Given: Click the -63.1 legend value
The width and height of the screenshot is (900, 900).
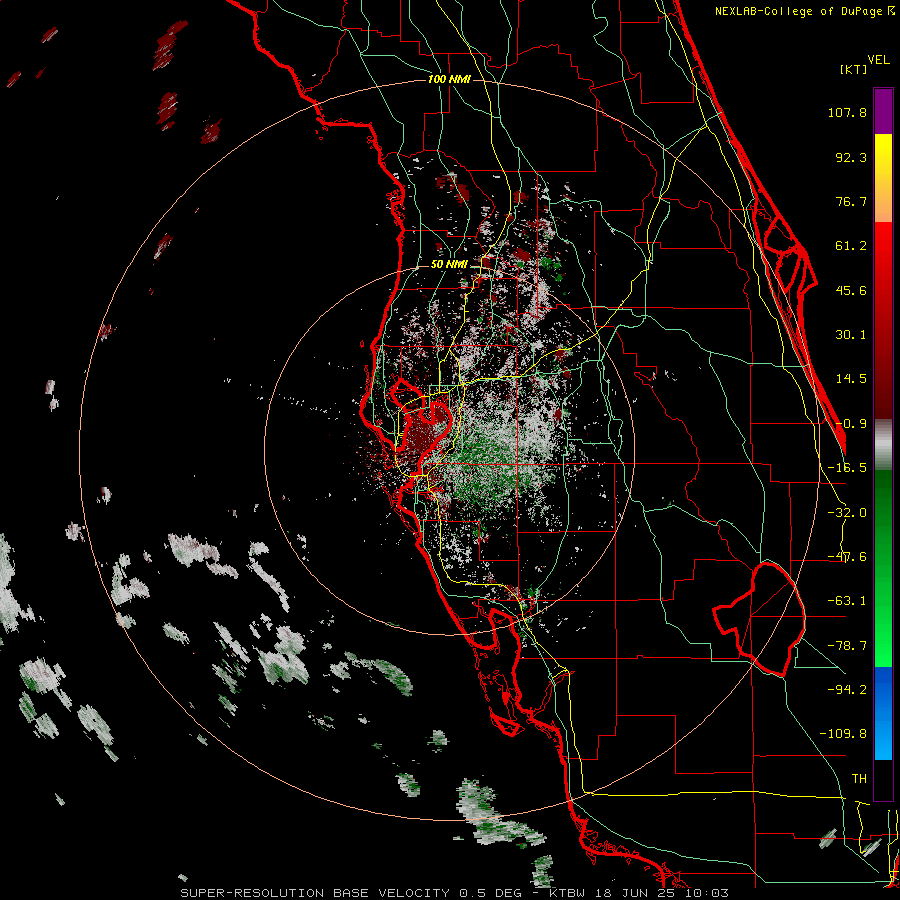Looking at the screenshot, I should tap(847, 601).
